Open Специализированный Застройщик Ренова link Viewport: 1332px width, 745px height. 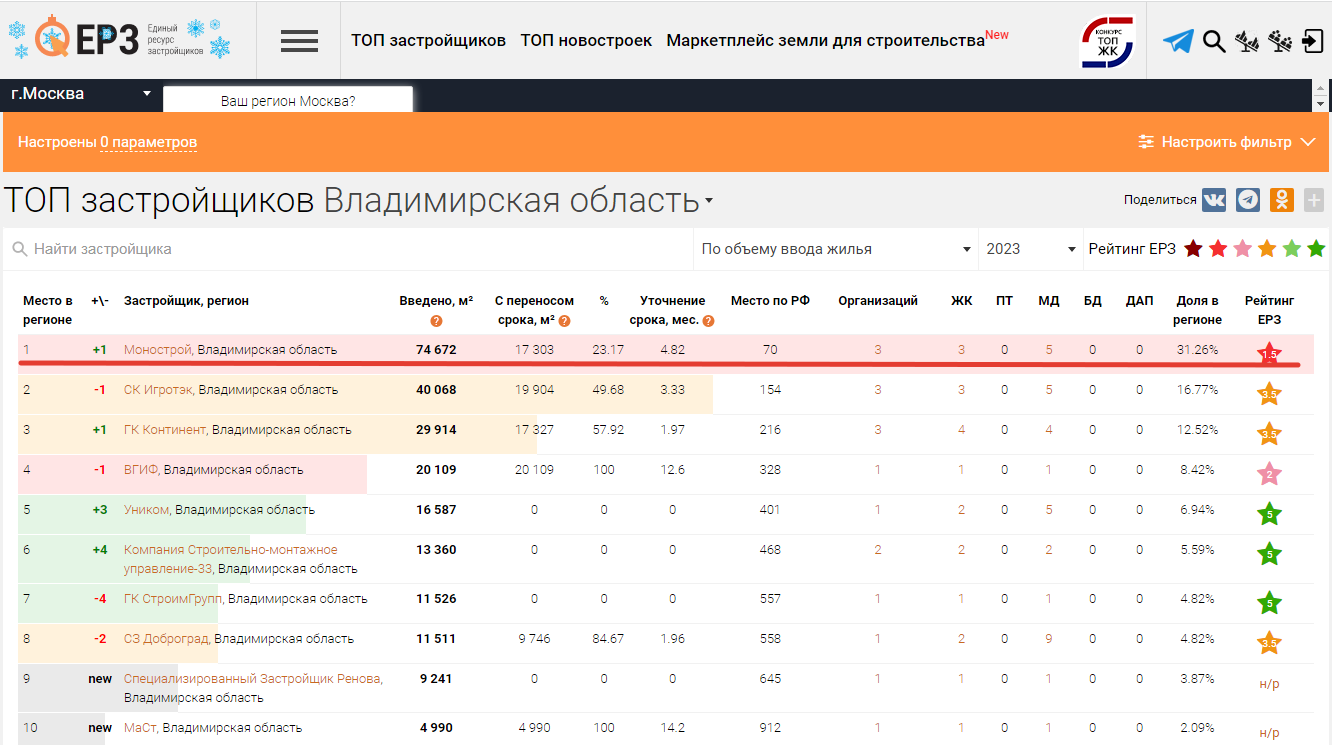click(252, 679)
